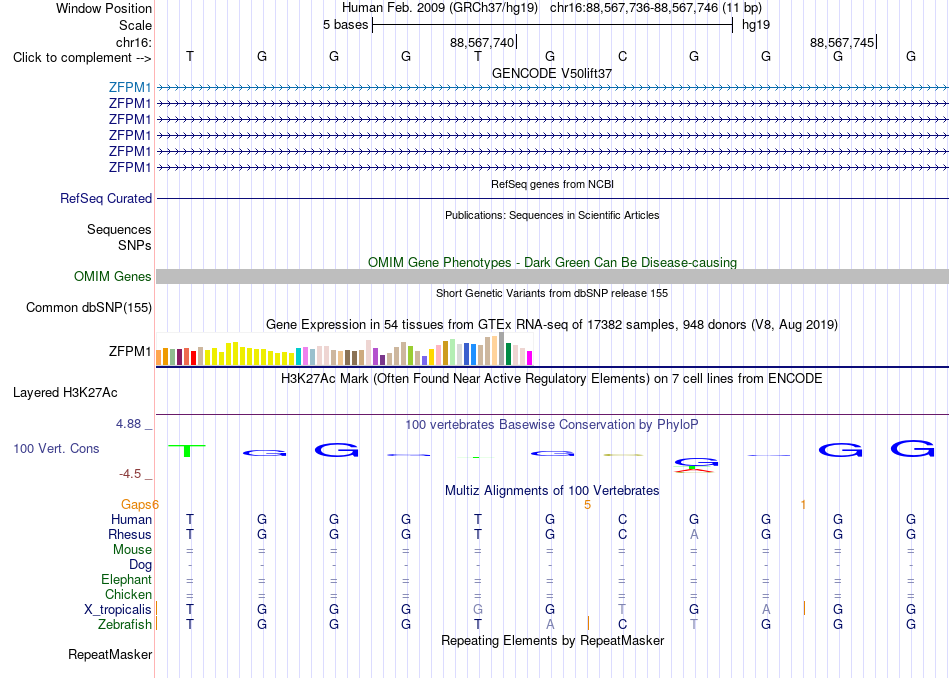Click the OMIM Genes track label
The image size is (950, 678).
[x=113, y=276]
